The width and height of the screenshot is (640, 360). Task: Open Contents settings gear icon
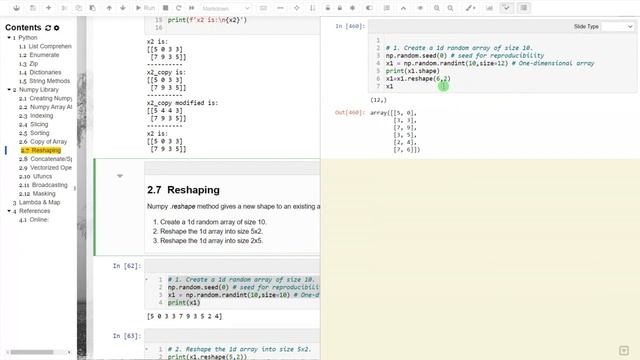[x=57, y=28]
